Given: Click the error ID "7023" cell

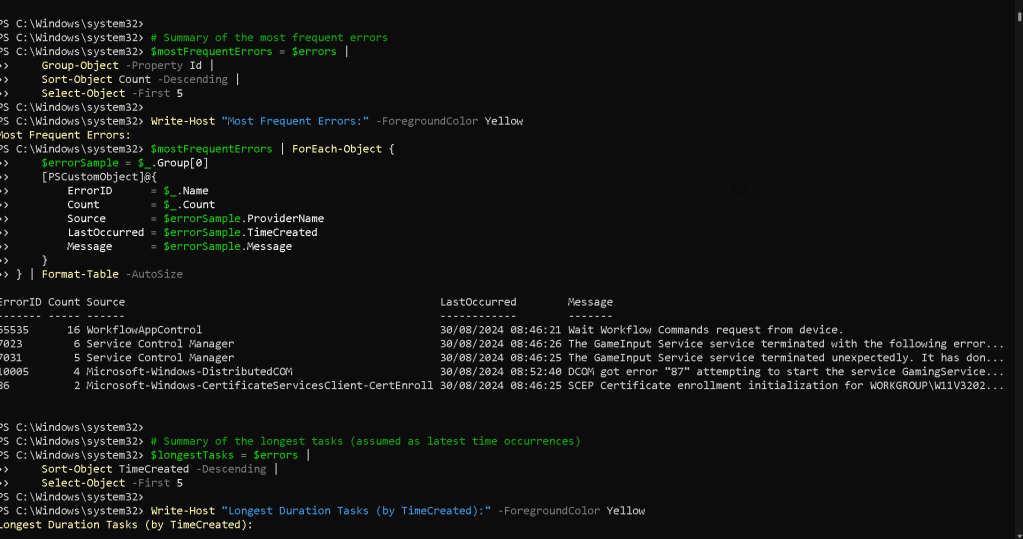Looking at the screenshot, I should (x=11, y=344).
